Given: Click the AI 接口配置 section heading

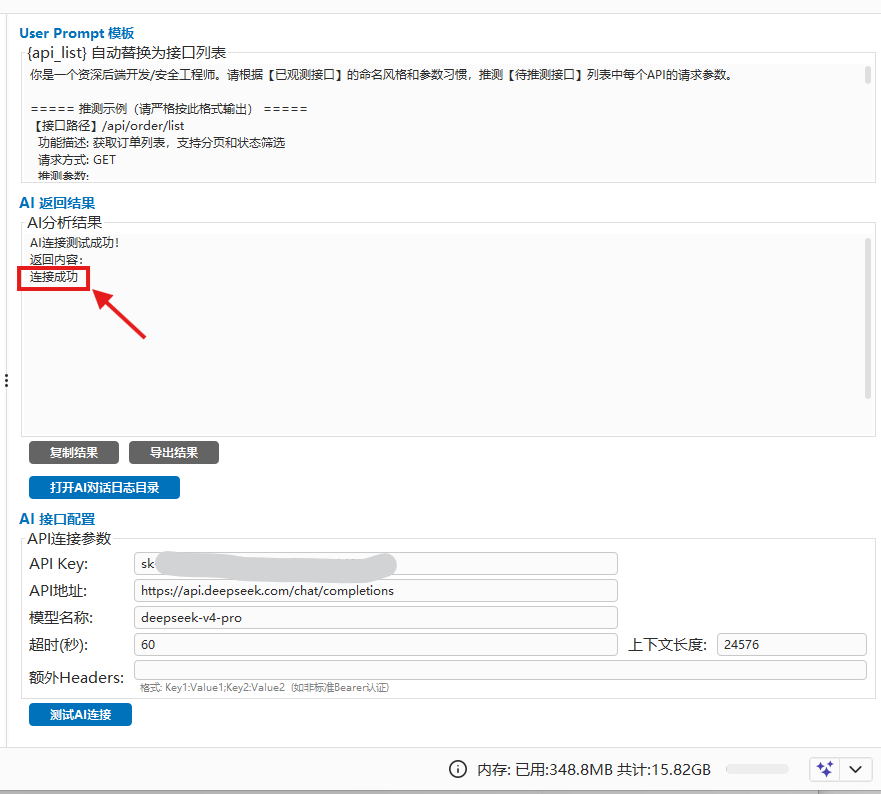Looking at the screenshot, I should [x=57, y=519].
